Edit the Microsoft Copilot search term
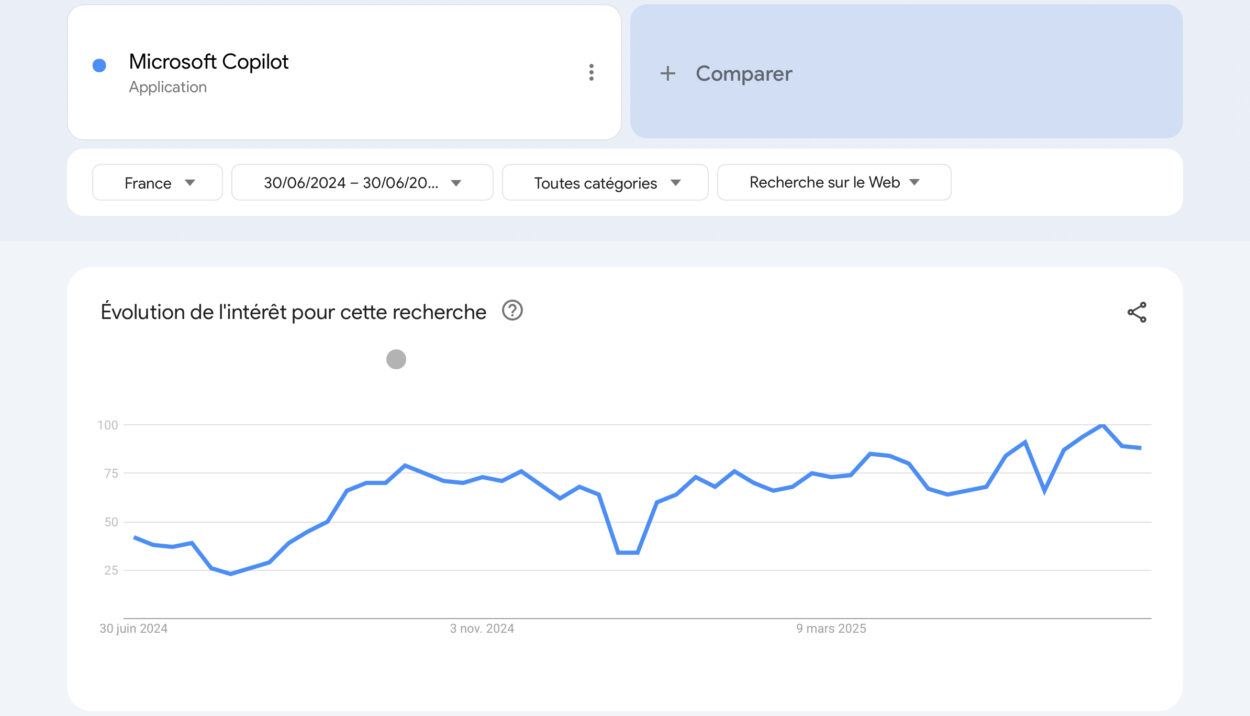The height and width of the screenshot is (716, 1250). point(208,61)
